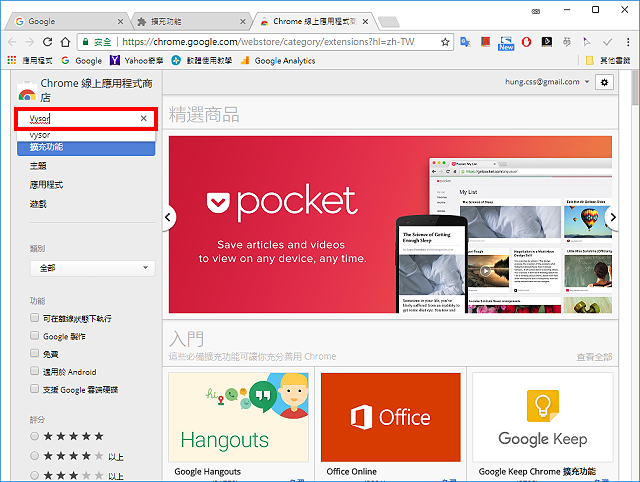
Task: Open the browser home page
Action: point(65,42)
